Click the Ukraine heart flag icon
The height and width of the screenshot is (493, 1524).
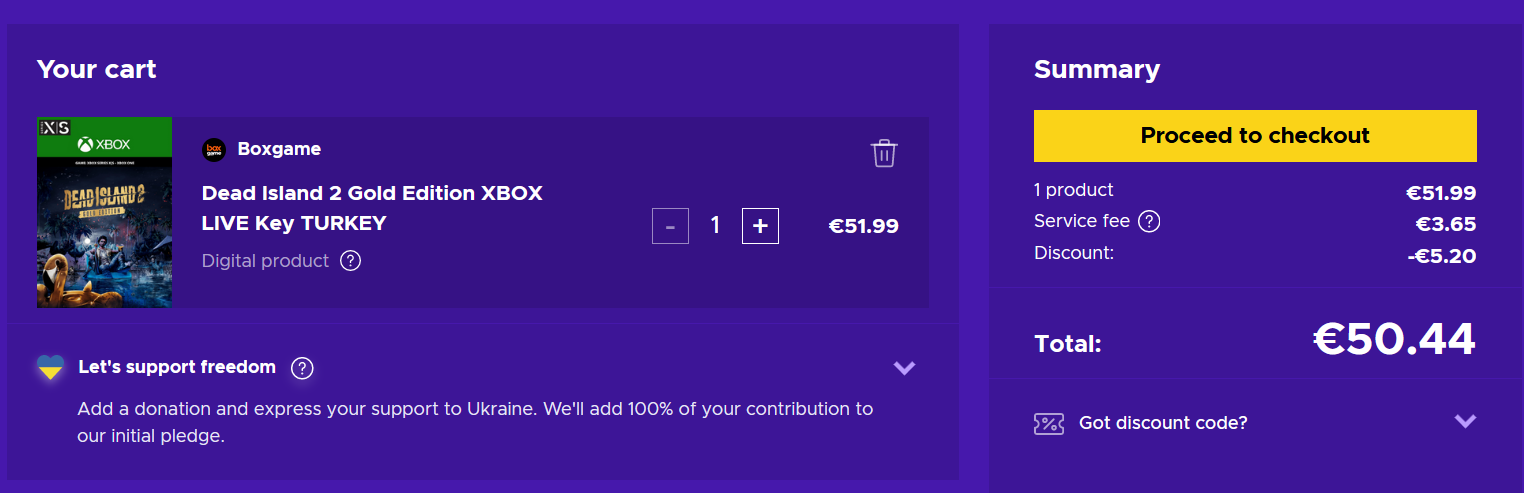click(51, 368)
